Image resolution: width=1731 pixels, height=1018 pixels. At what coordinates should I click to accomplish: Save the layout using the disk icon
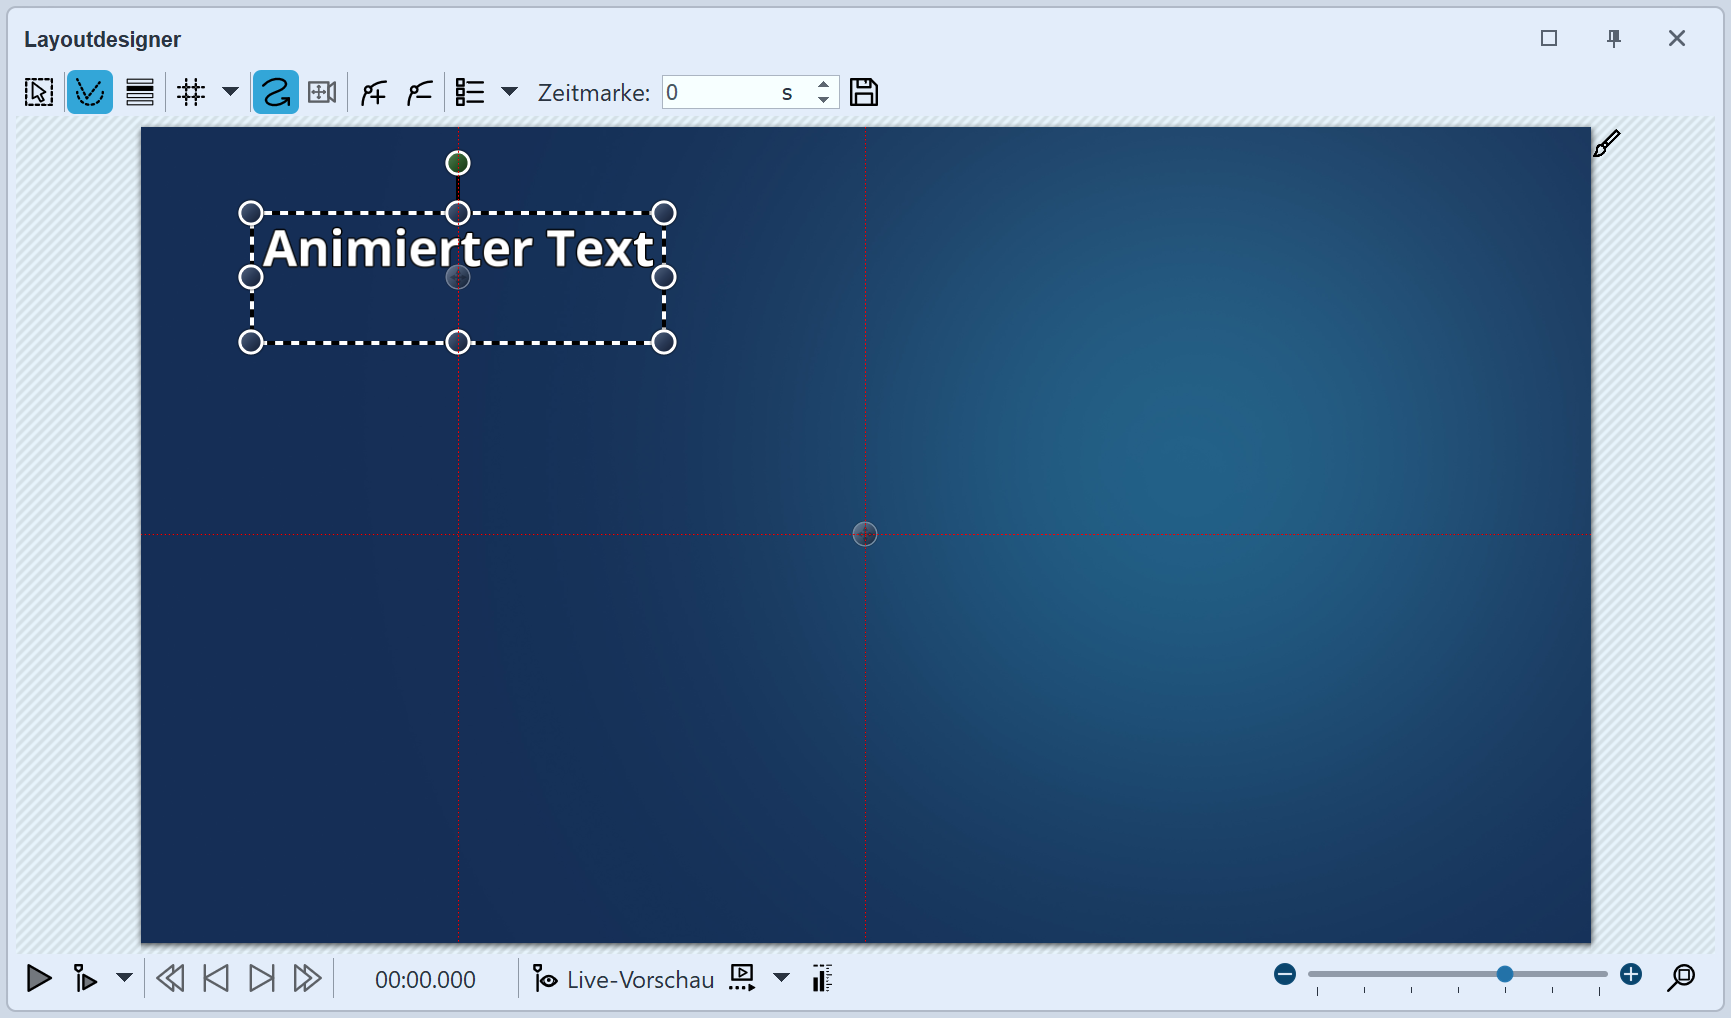(863, 91)
